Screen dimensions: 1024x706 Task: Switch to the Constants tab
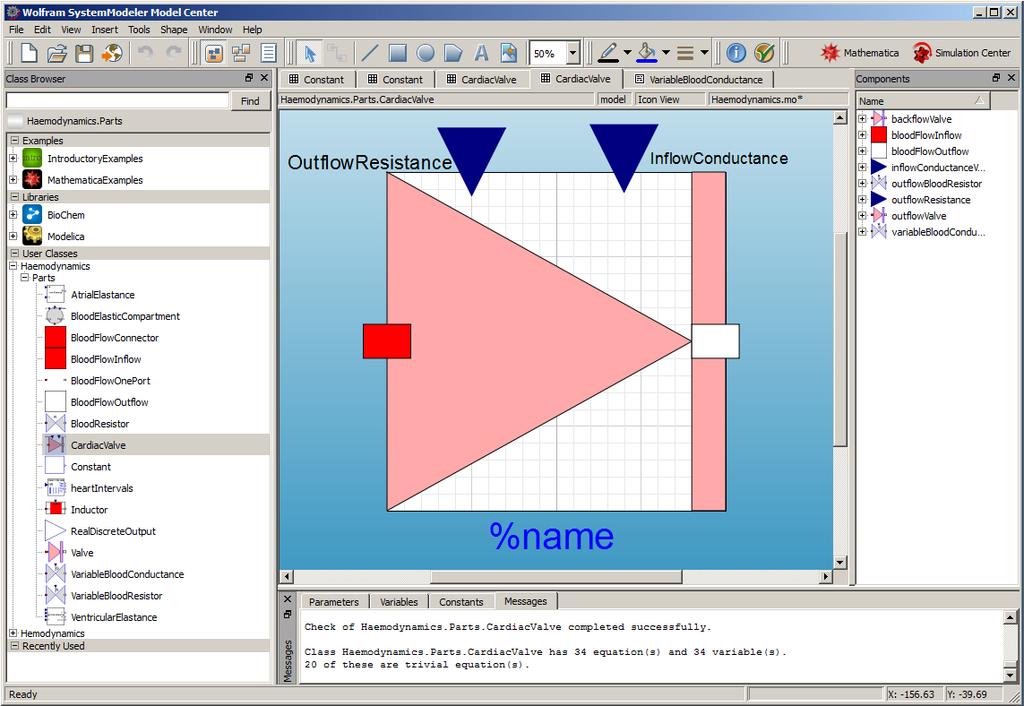click(461, 602)
